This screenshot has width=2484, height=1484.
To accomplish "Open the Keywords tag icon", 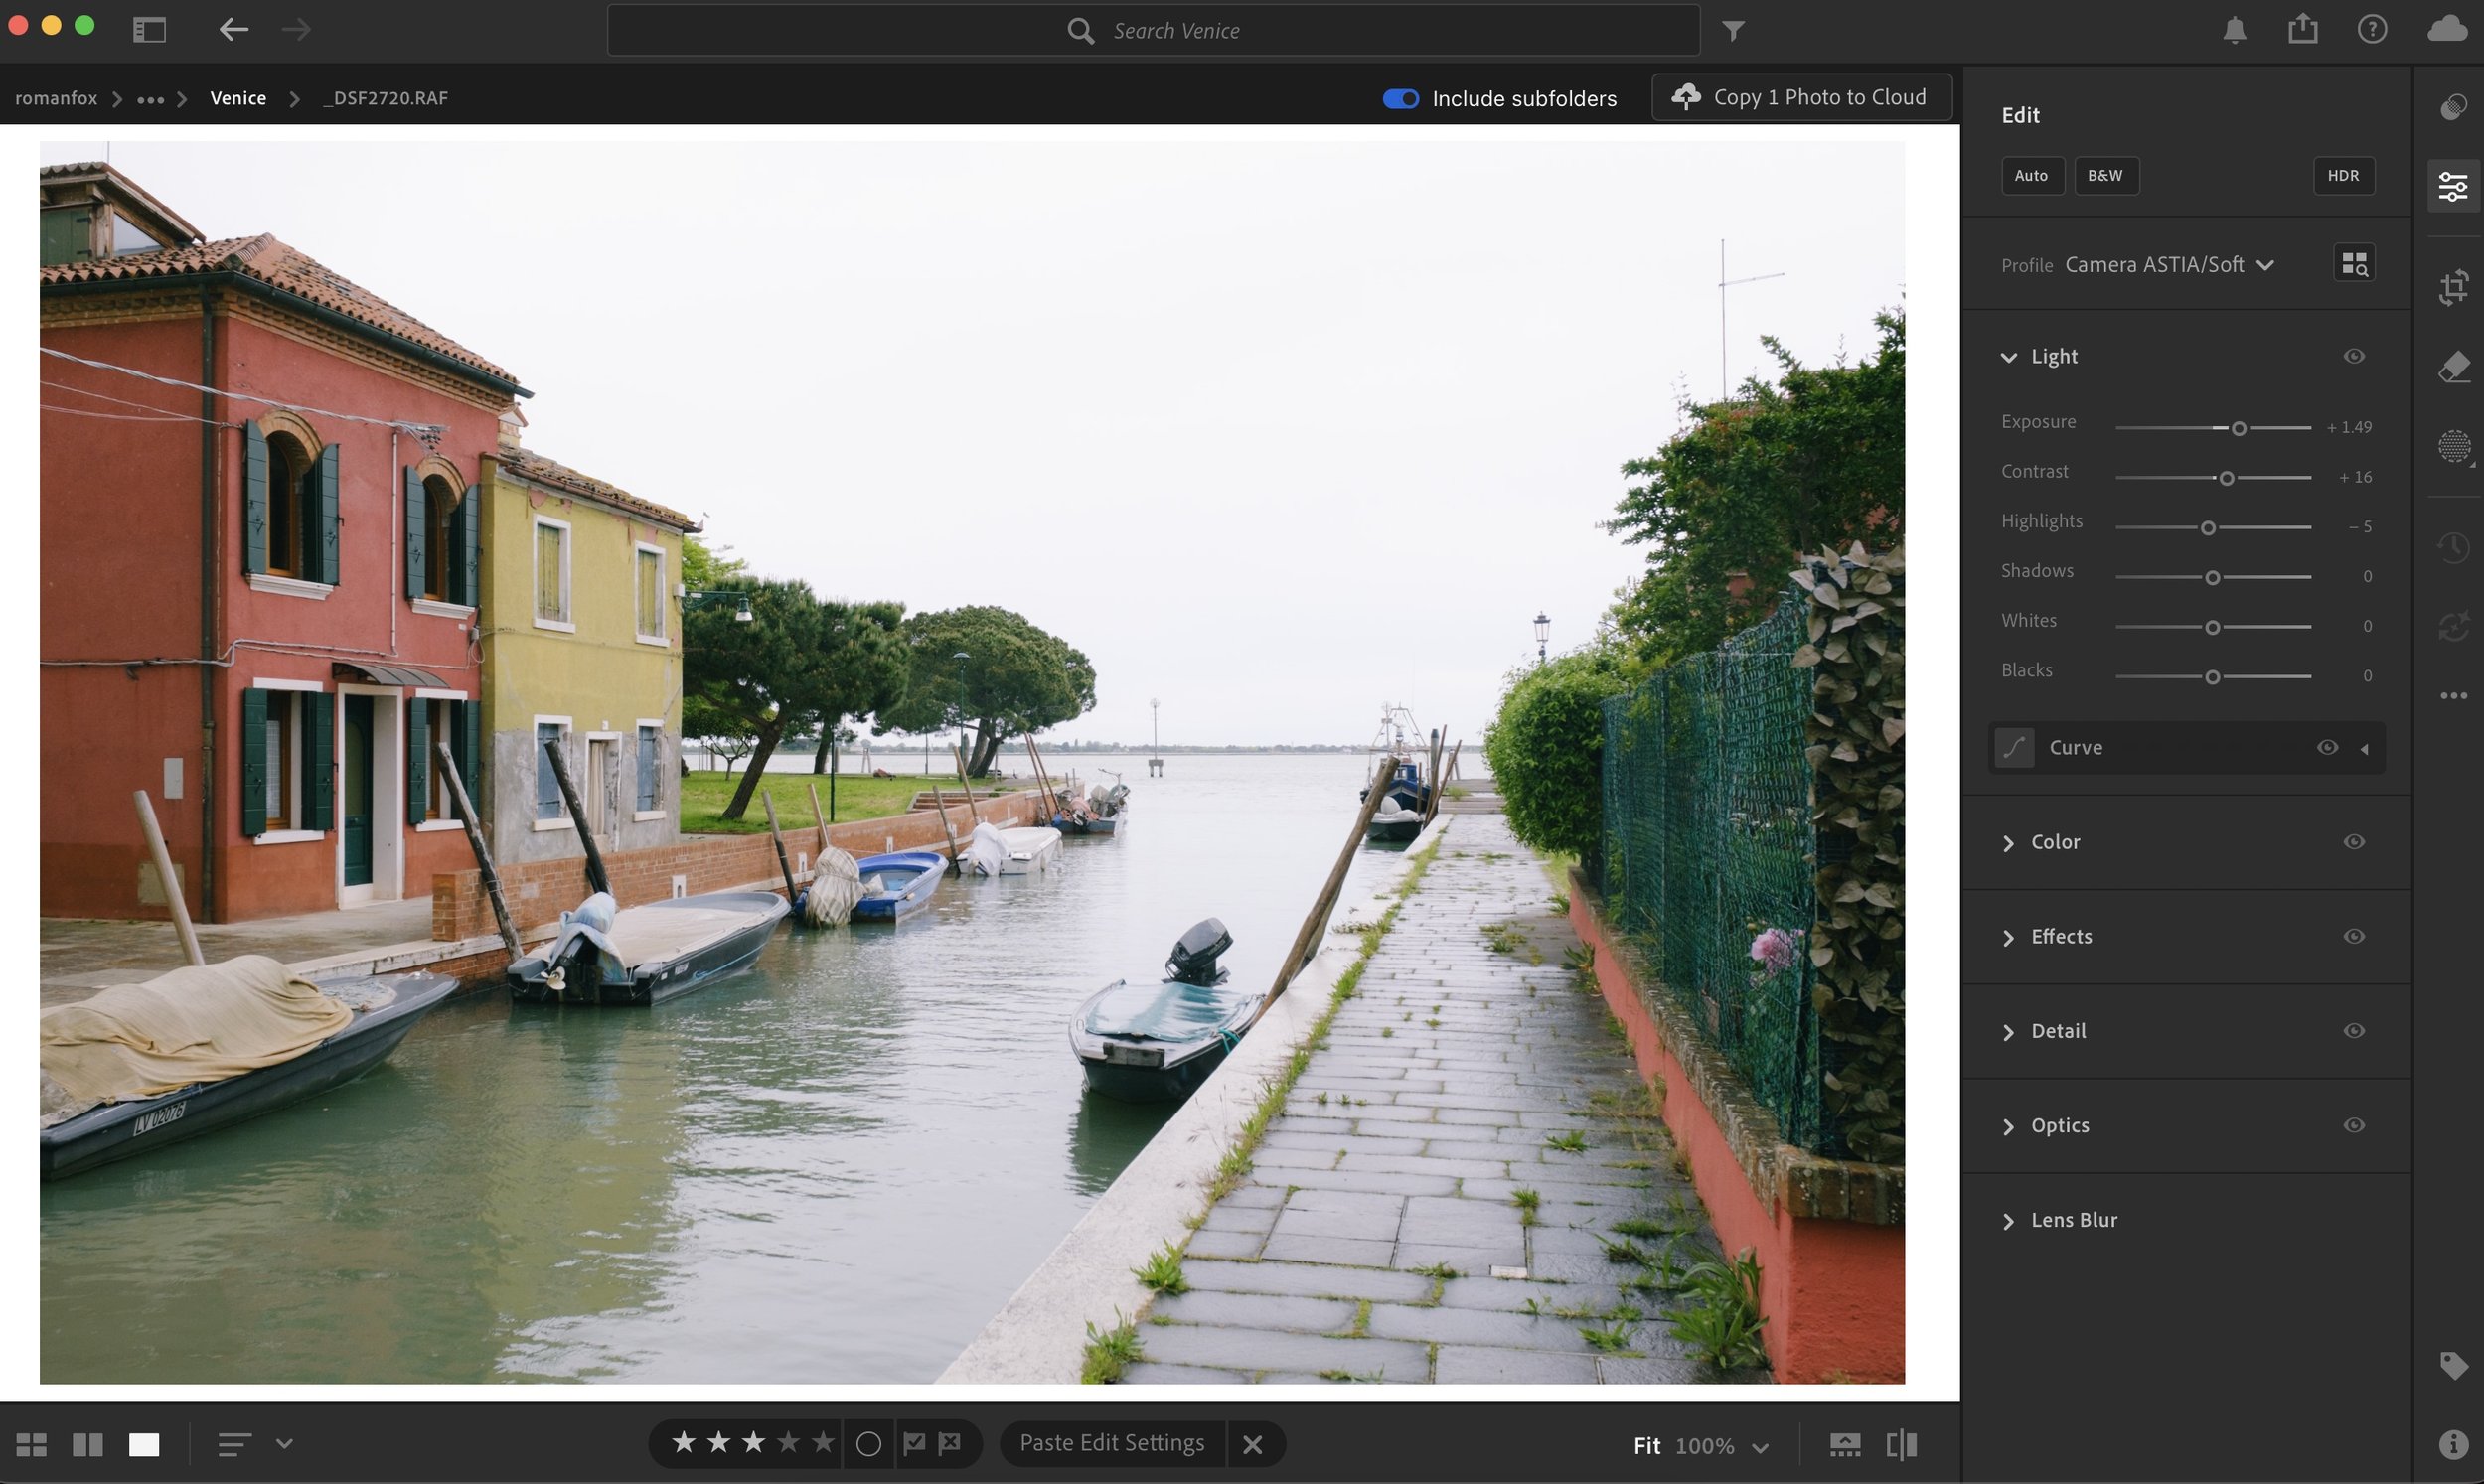I will [x=2453, y=1365].
